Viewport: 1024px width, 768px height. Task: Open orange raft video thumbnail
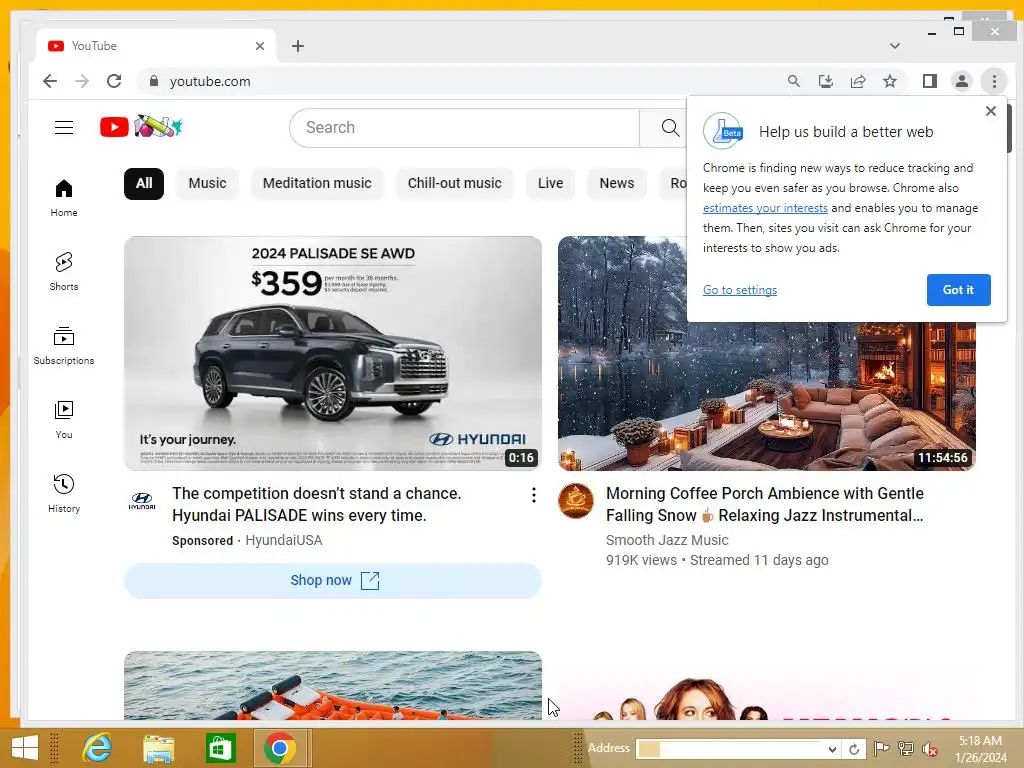tap(332, 686)
